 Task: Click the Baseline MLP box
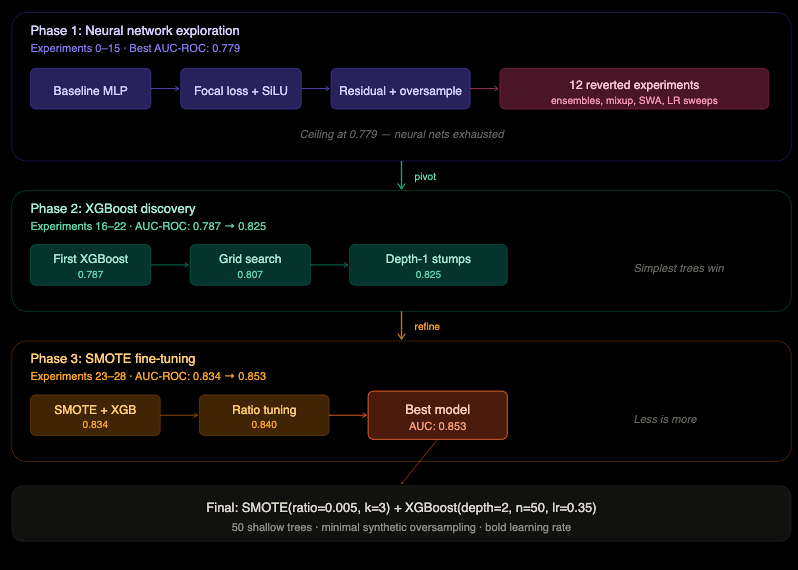click(91, 89)
